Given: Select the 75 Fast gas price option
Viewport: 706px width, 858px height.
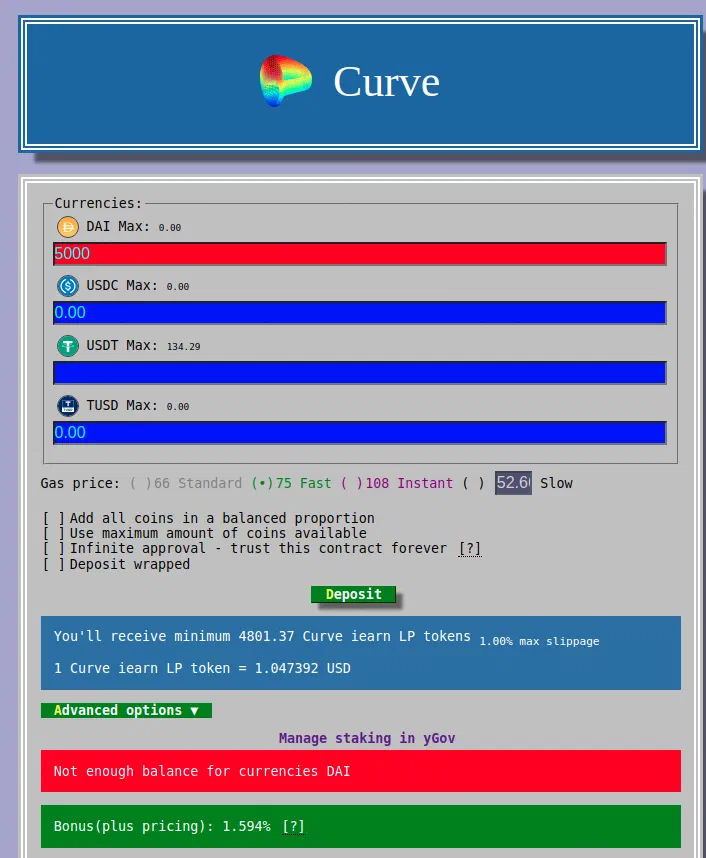Looking at the screenshot, I should 291,483.
